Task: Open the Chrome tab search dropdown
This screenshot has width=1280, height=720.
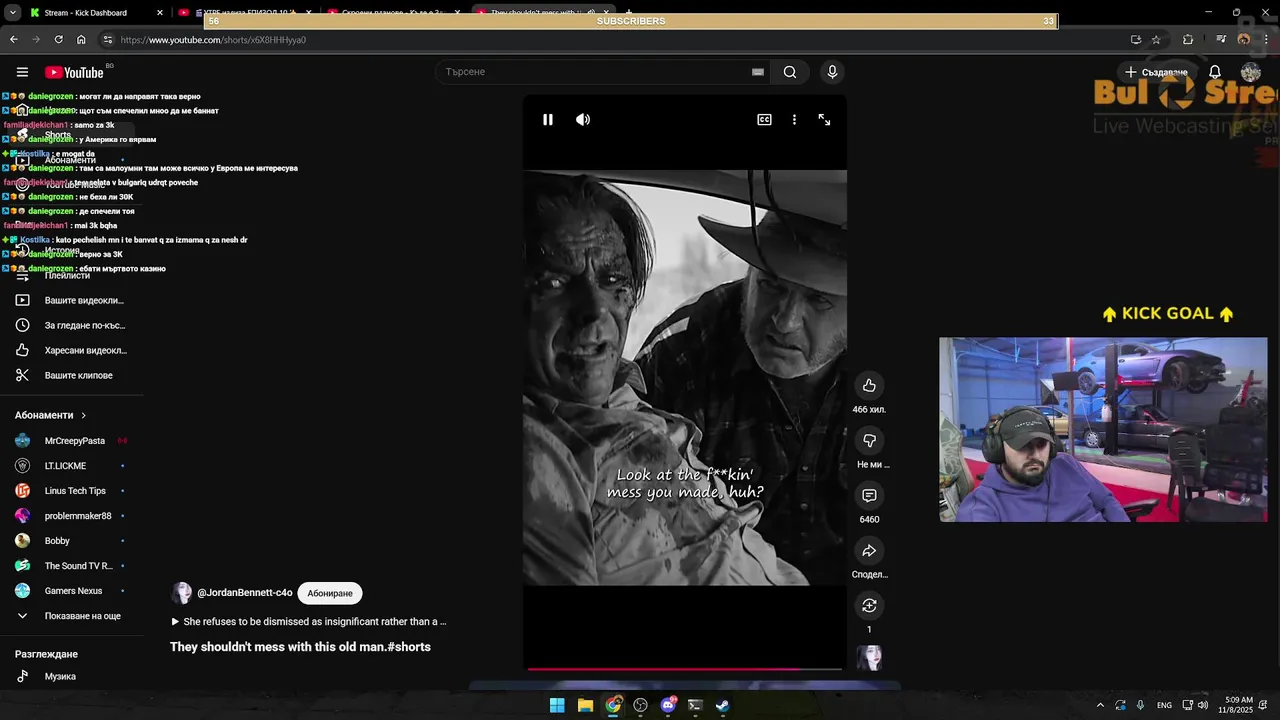Action: [12, 13]
